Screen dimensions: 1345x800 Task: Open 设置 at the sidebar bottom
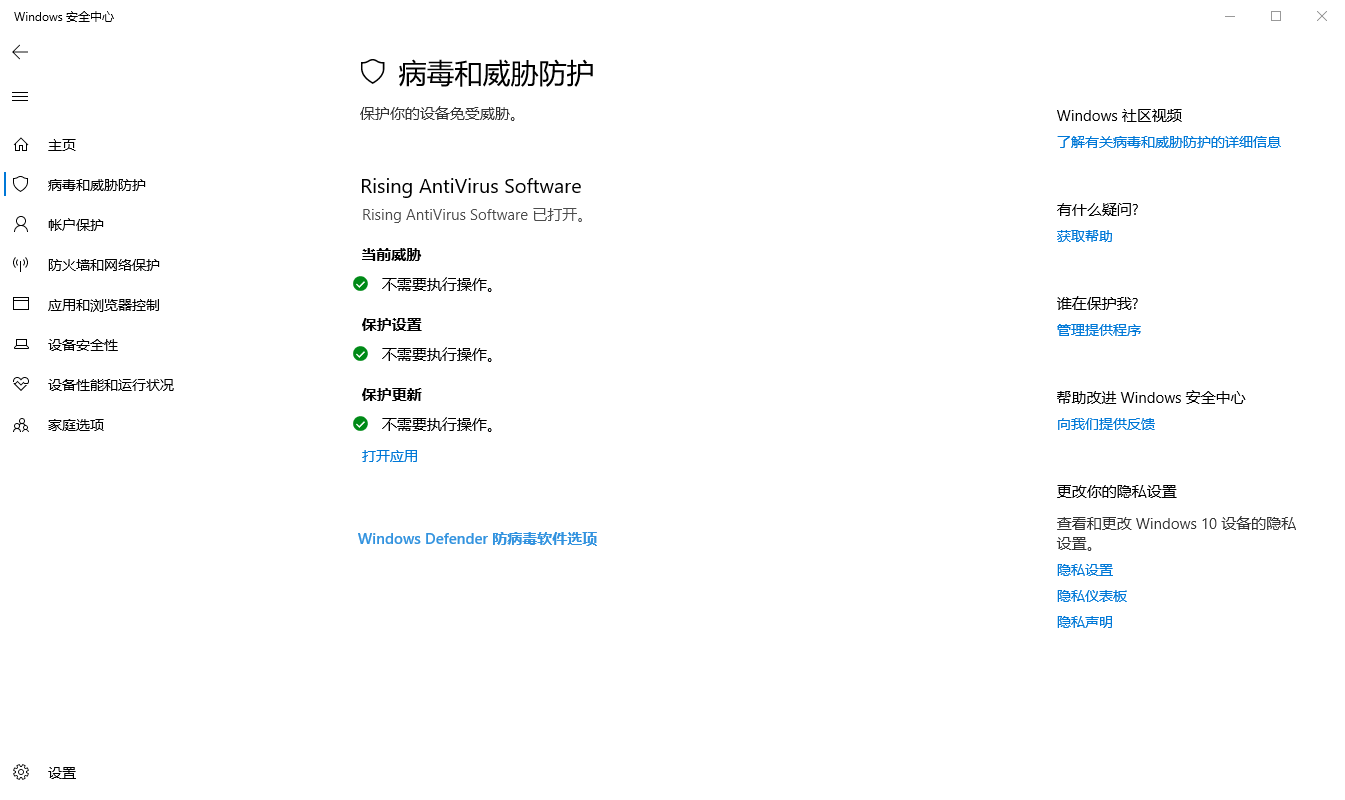[62, 773]
